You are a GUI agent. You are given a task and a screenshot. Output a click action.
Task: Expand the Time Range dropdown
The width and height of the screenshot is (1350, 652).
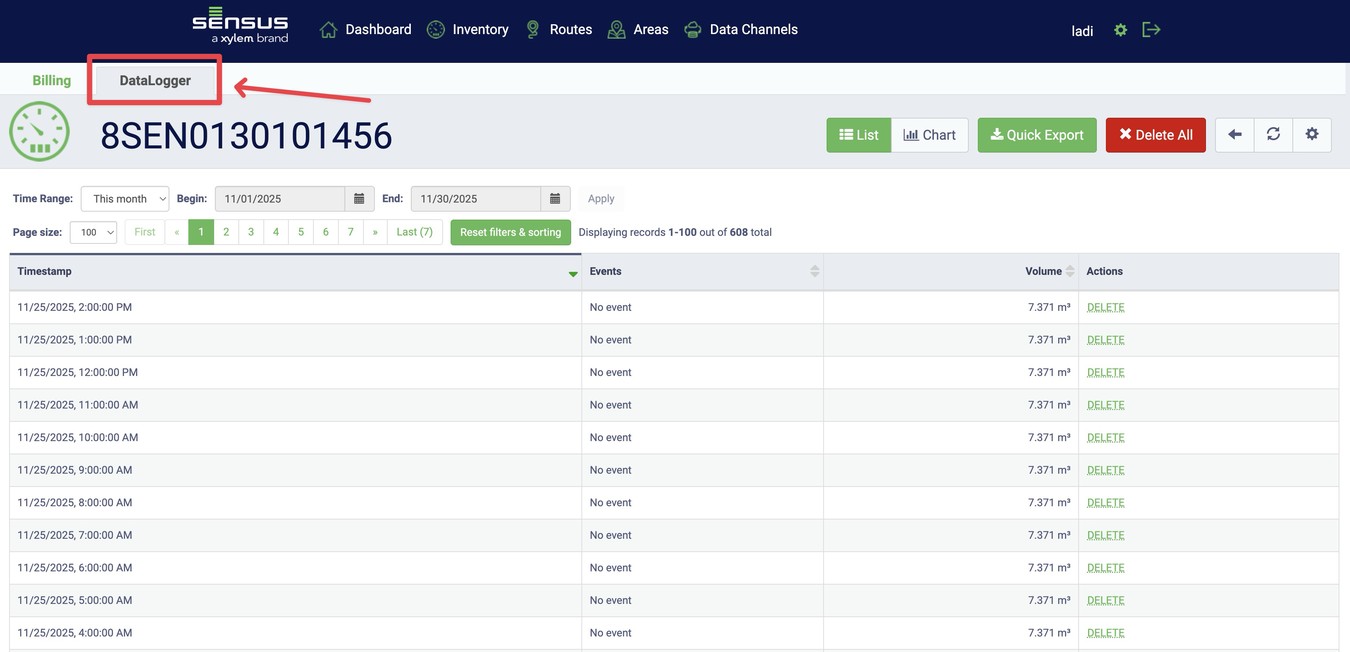[125, 199]
